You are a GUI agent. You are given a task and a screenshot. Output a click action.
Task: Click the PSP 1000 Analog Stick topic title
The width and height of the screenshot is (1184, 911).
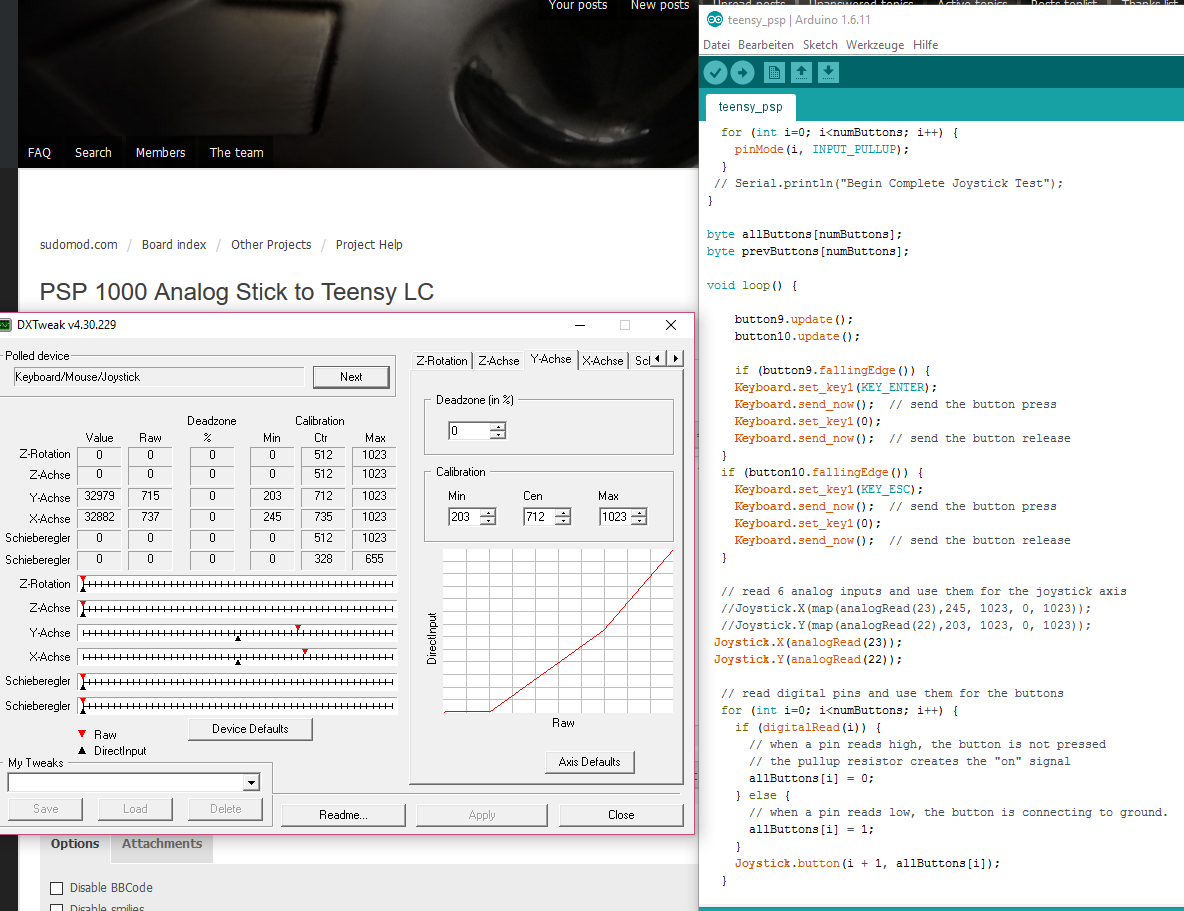pos(236,292)
